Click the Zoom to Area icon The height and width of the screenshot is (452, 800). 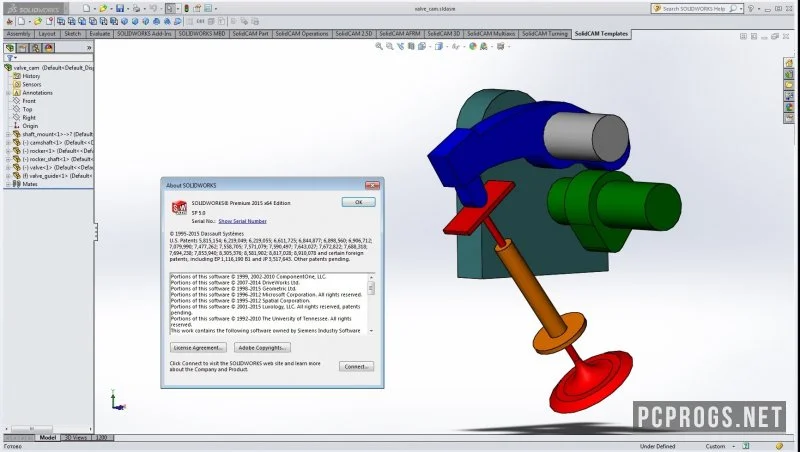click(389, 46)
